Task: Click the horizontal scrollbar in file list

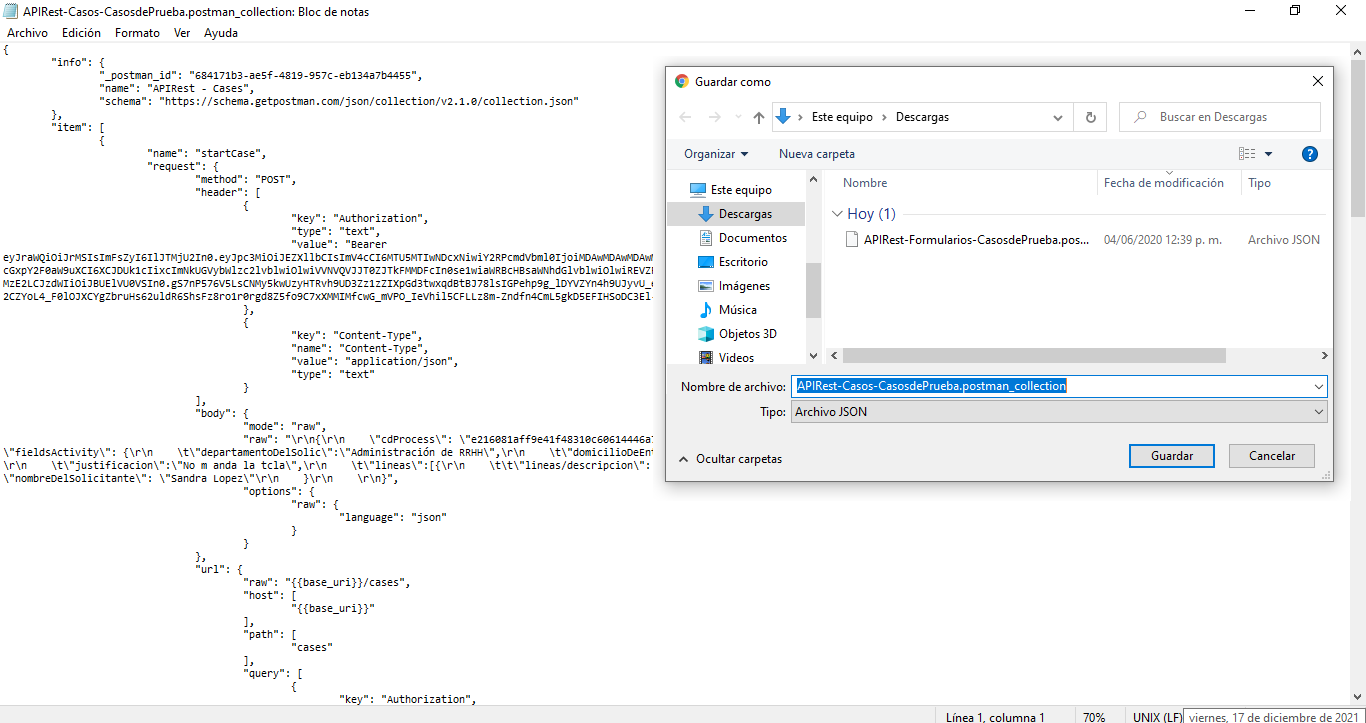Action: click(1034, 356)
